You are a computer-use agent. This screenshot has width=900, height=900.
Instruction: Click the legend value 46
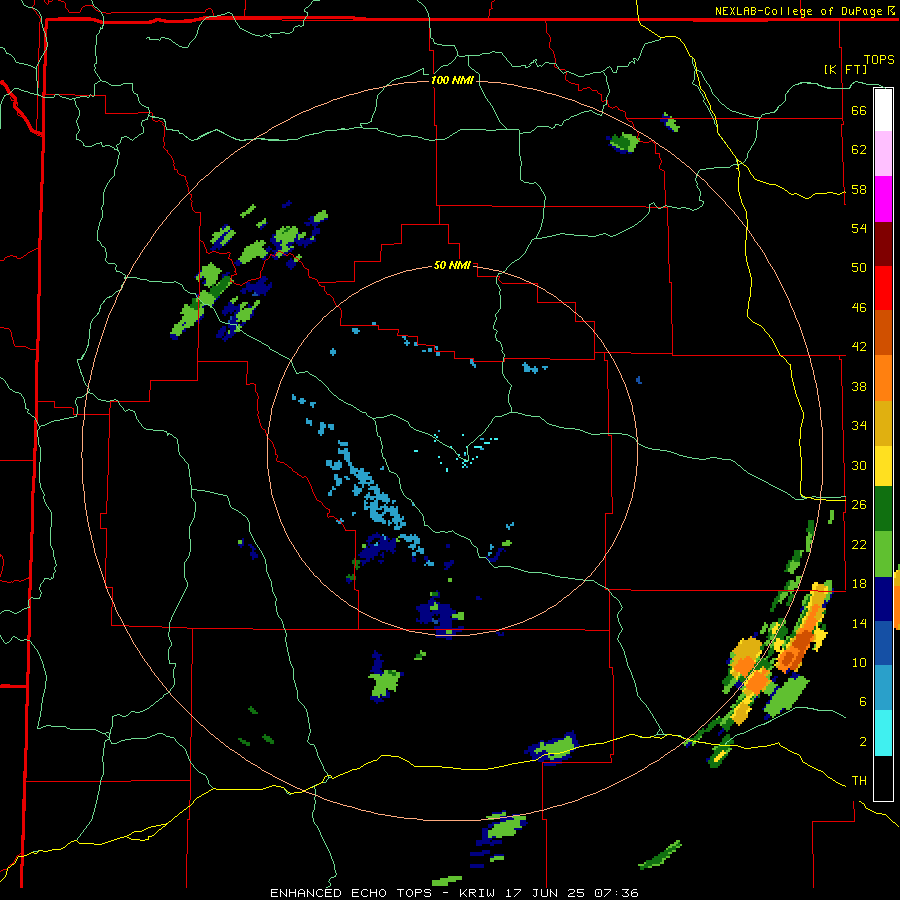click(x=859, y=308)
